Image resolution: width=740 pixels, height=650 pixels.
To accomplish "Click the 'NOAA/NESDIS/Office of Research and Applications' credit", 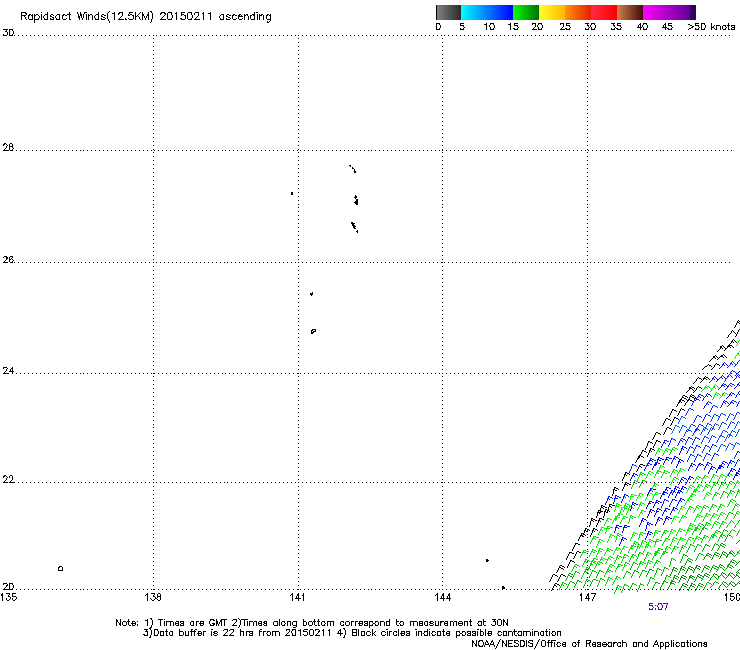I will 589,644.
